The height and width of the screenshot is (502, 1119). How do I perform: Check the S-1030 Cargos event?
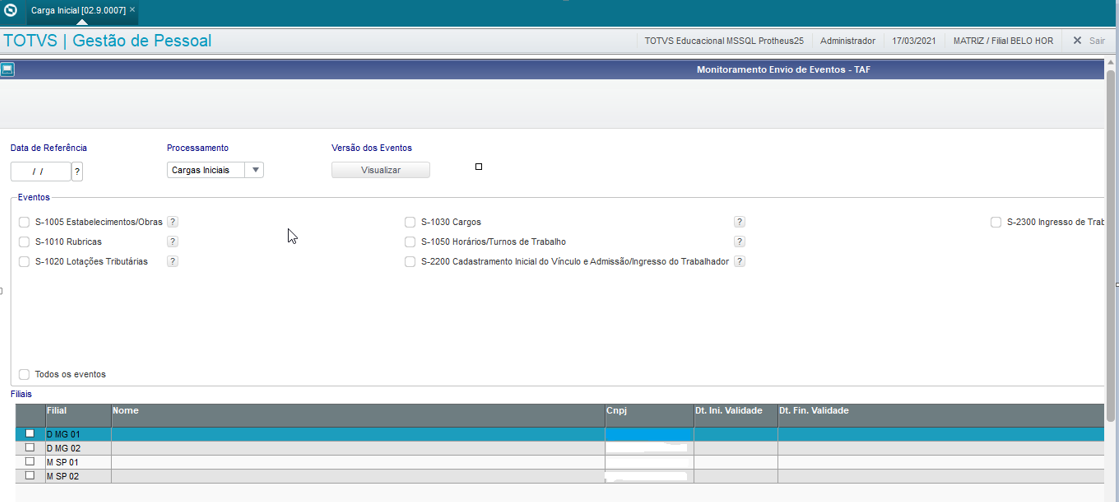pyautogui.click(x=410, y=222)
